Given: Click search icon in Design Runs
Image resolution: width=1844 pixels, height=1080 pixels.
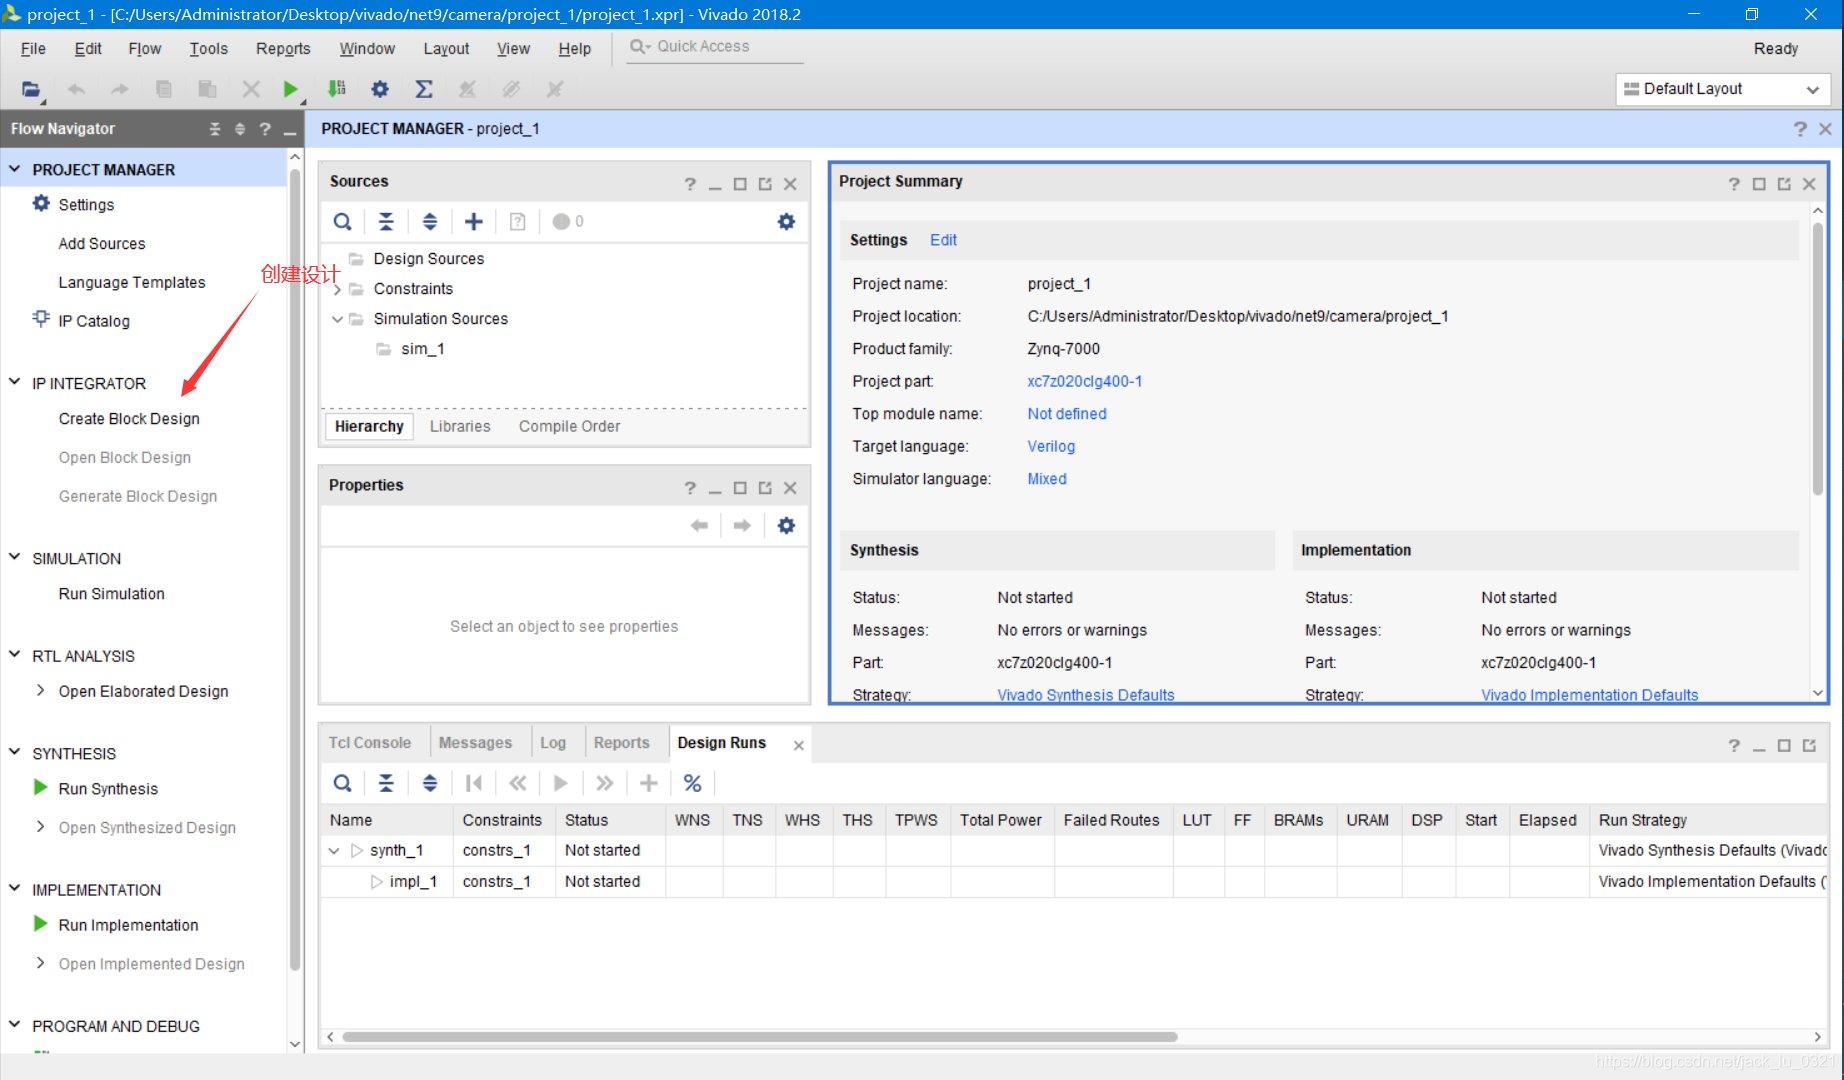Looking at the screenshot, I should [342, 783].
